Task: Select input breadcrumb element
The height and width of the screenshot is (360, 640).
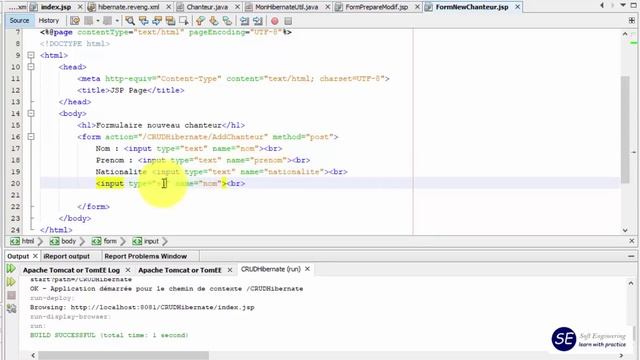Action: 146,241
